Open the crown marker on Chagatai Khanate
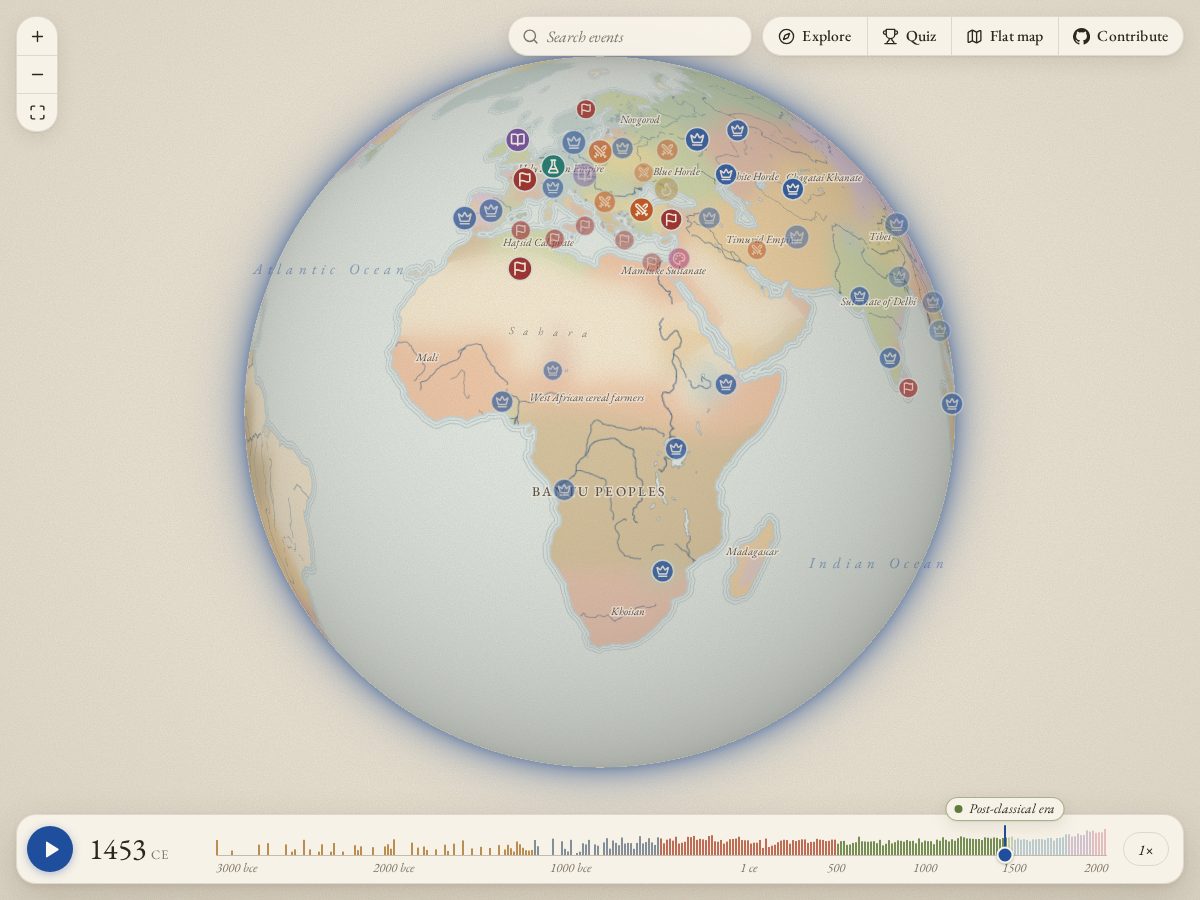 pos(793,188)
